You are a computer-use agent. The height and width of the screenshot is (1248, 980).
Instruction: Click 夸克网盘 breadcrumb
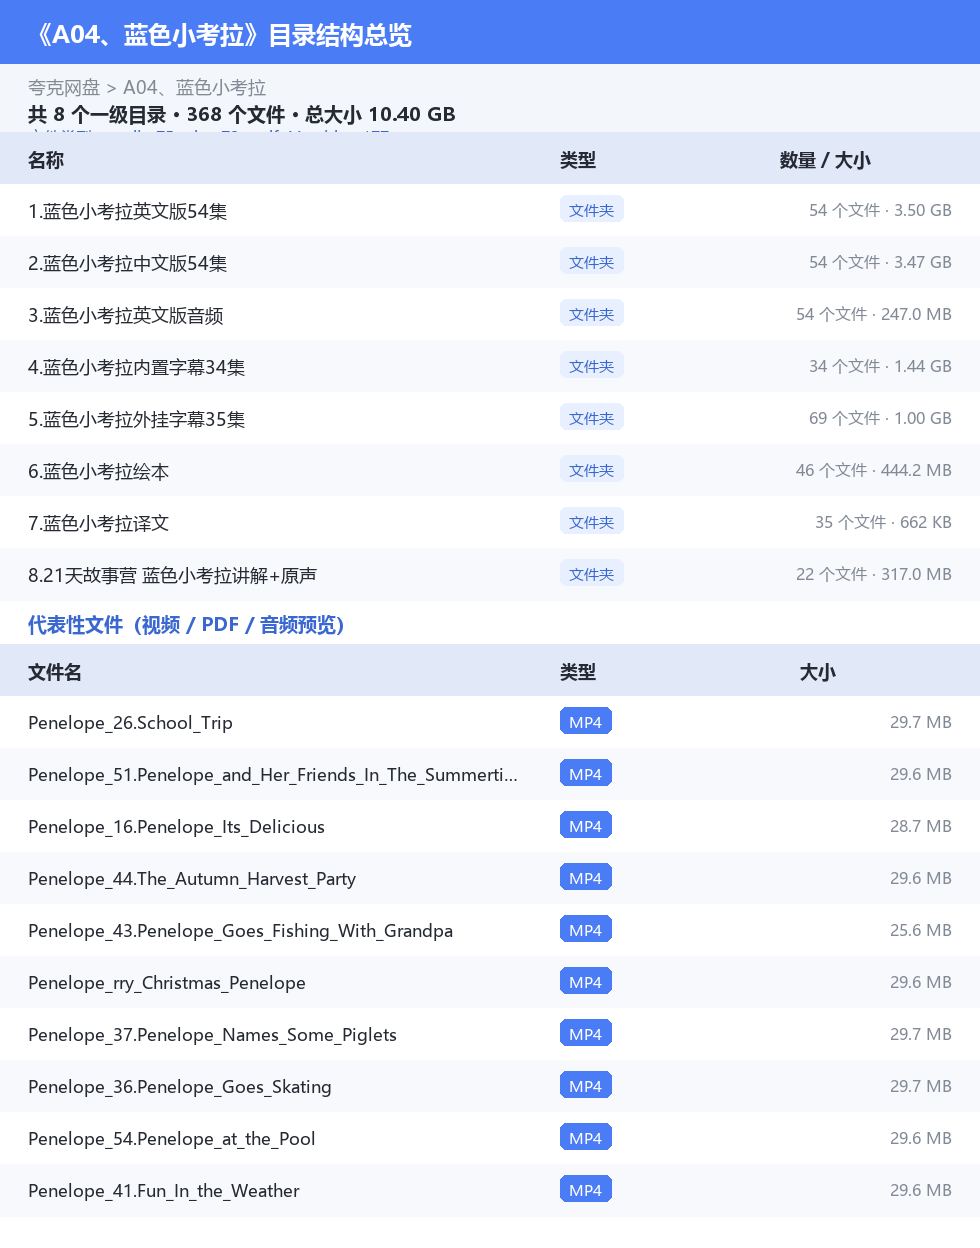(64, 88)
